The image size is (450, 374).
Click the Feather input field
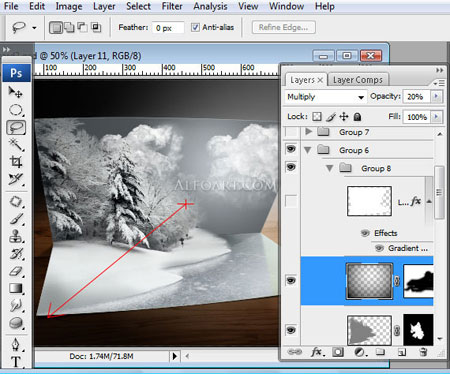pos(168,28)
